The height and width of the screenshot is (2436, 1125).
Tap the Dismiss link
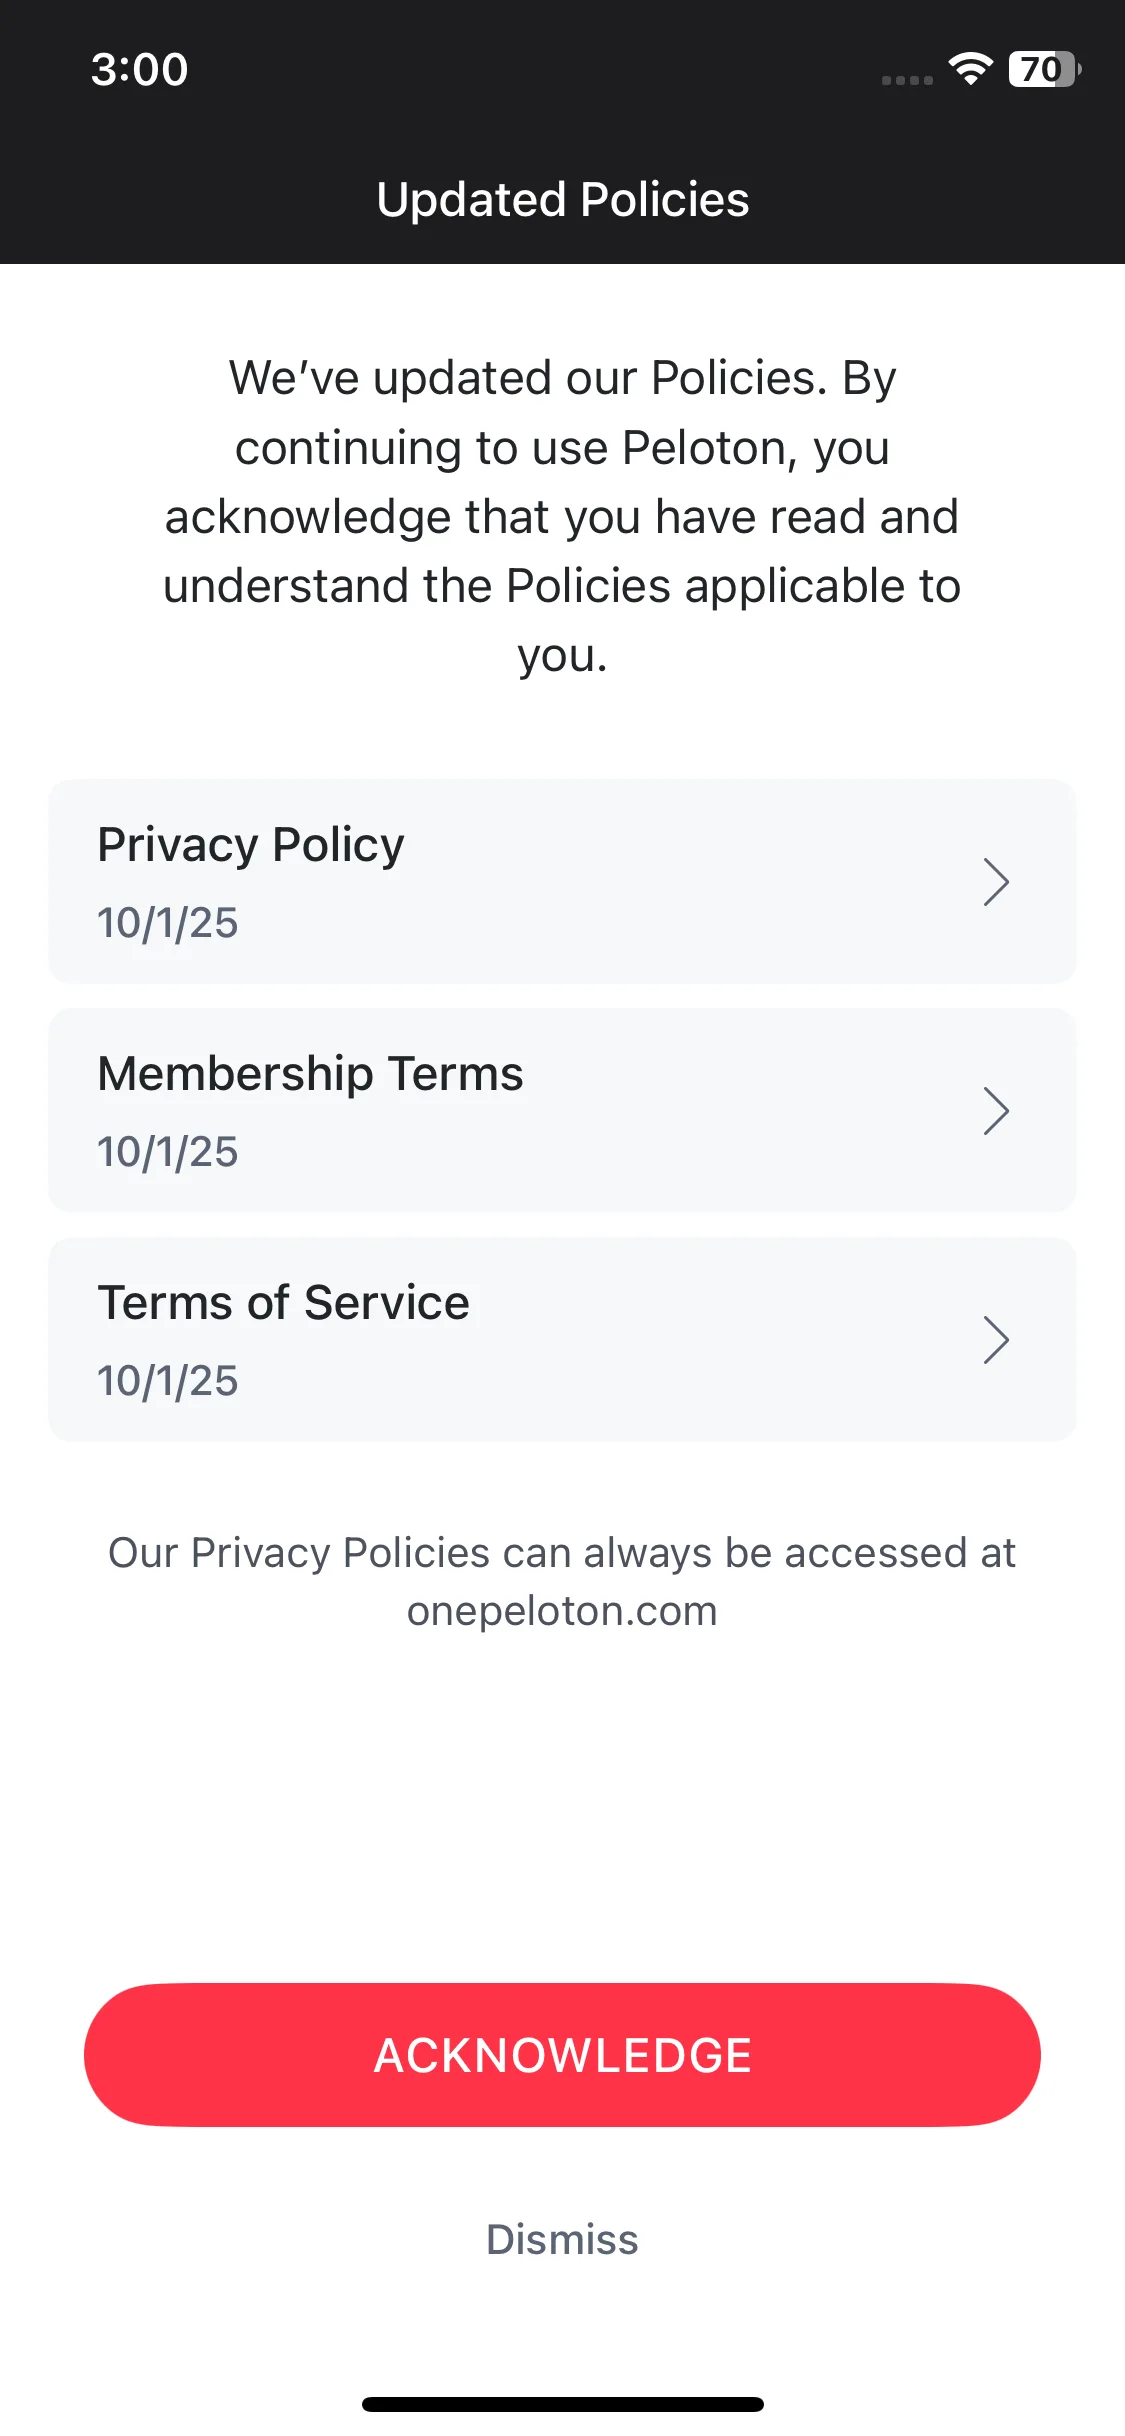click(x=562, y=2239)
